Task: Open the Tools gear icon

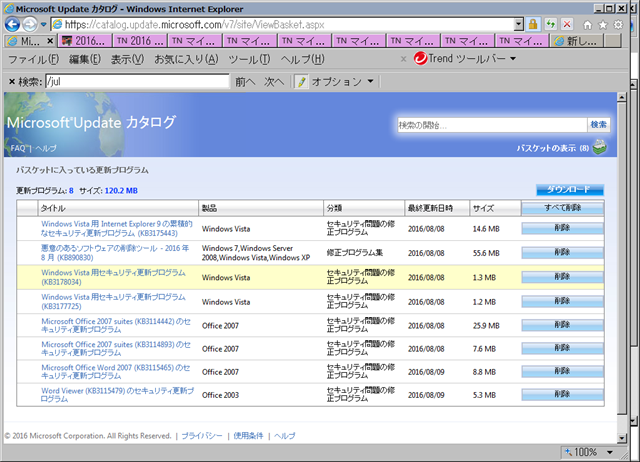Action: tap(618, 25)
